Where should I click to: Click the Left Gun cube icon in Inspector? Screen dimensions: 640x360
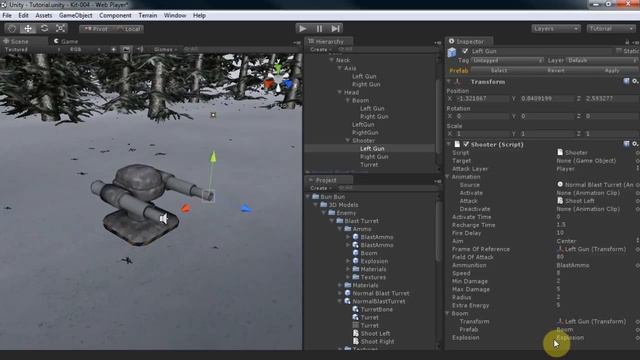pos(452,52)
